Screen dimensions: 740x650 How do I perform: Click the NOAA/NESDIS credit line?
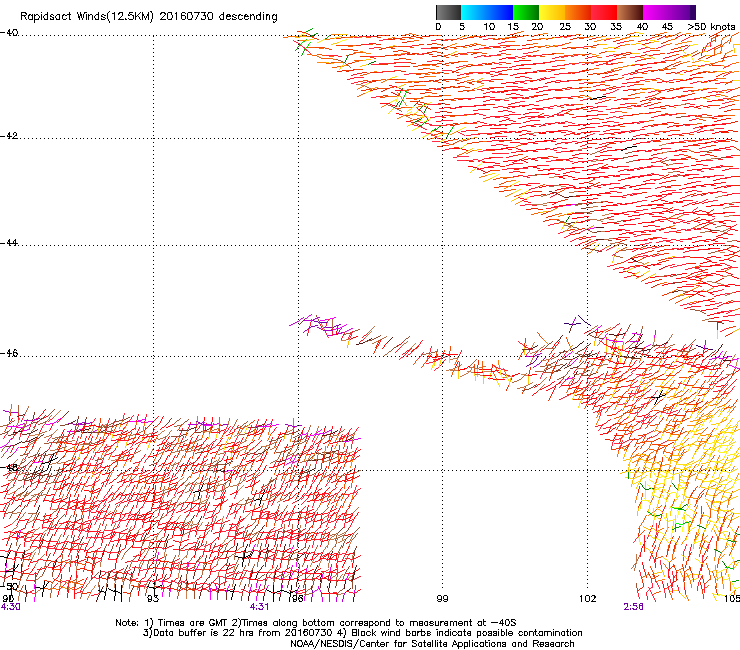[x=432, y=644]
